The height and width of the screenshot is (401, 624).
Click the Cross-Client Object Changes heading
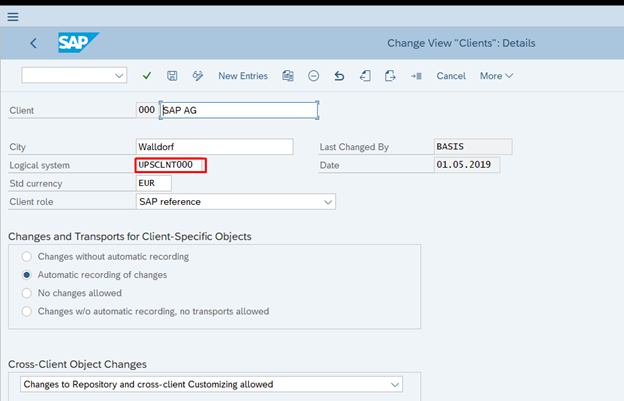[x=77, y=364]
